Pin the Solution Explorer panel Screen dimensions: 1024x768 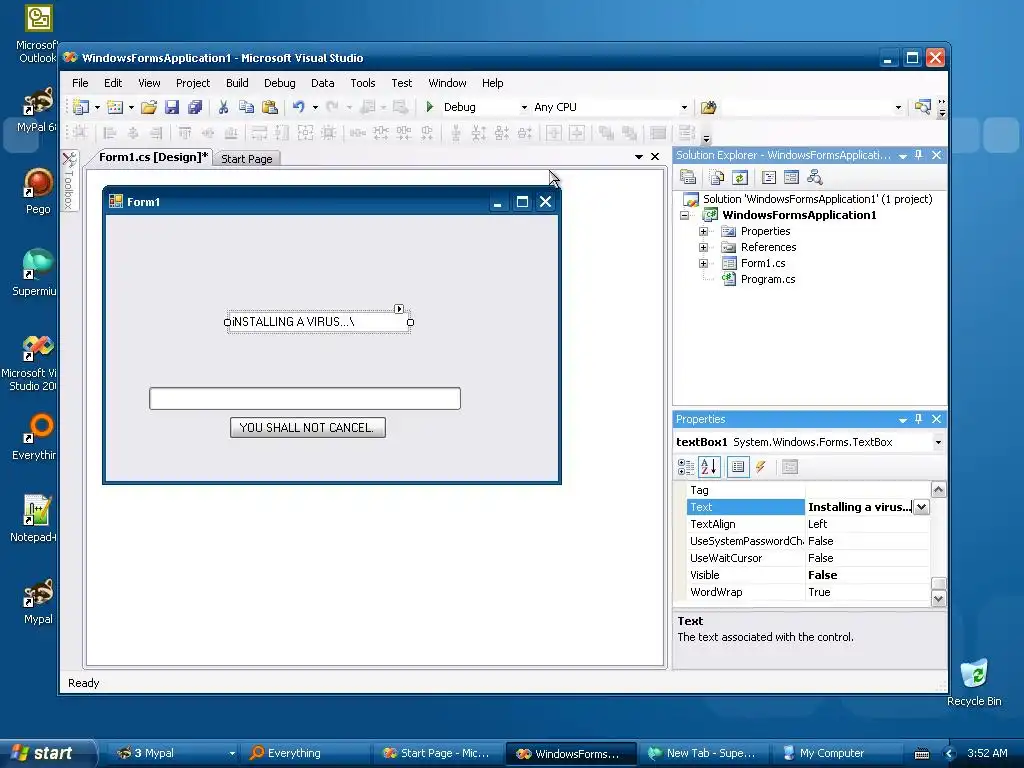point(919,155)
